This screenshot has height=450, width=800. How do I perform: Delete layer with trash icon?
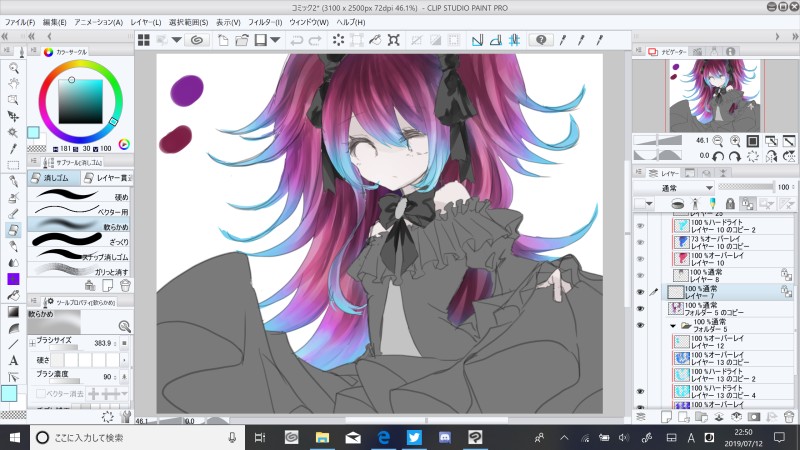pos(789,417)
